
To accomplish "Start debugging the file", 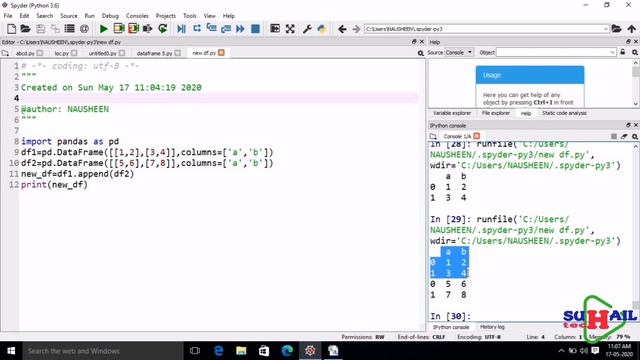I will [x=182, y=29].
